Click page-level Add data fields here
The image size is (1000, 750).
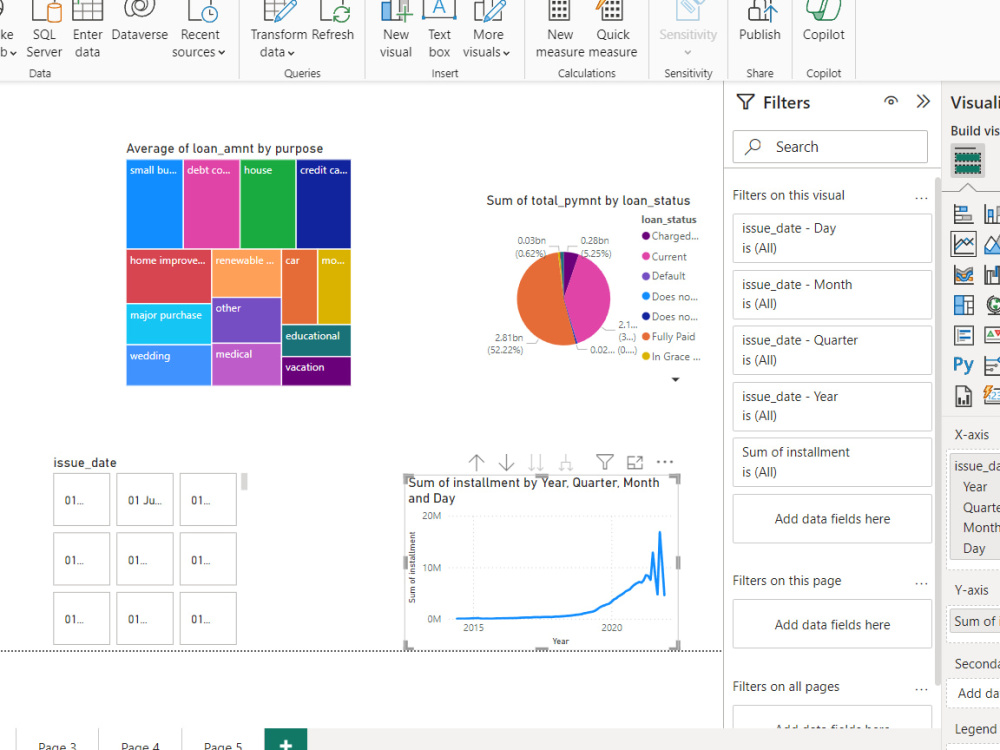(832, 625)
